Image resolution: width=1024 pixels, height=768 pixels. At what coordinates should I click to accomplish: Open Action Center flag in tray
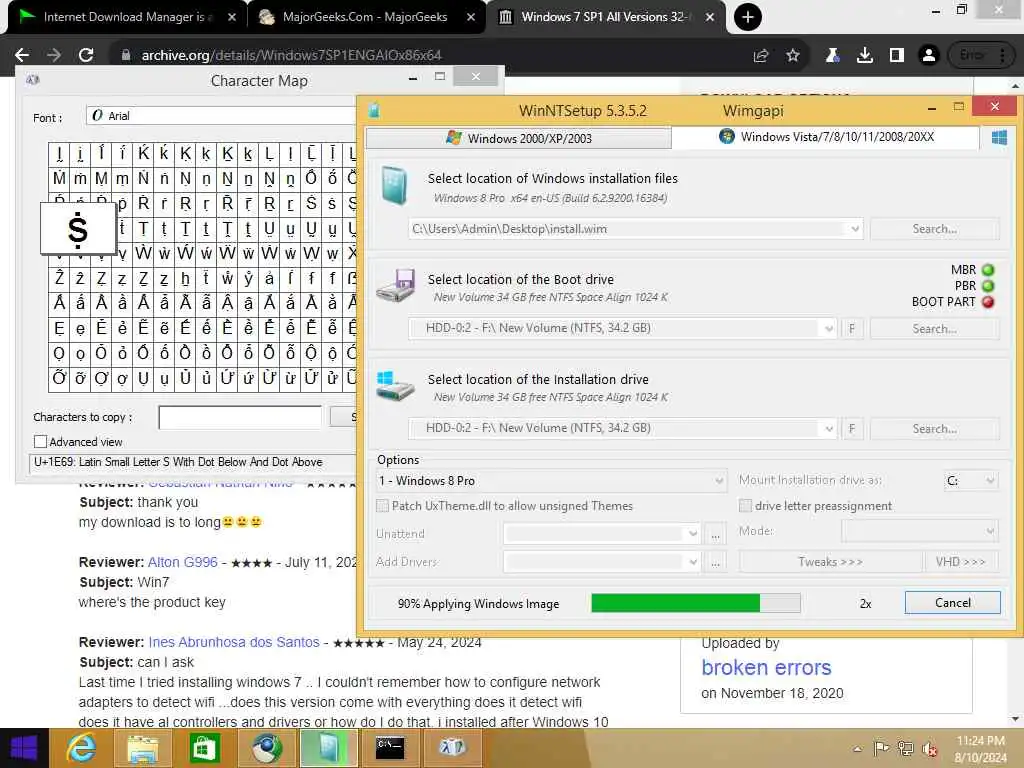(x=880, y=749)
